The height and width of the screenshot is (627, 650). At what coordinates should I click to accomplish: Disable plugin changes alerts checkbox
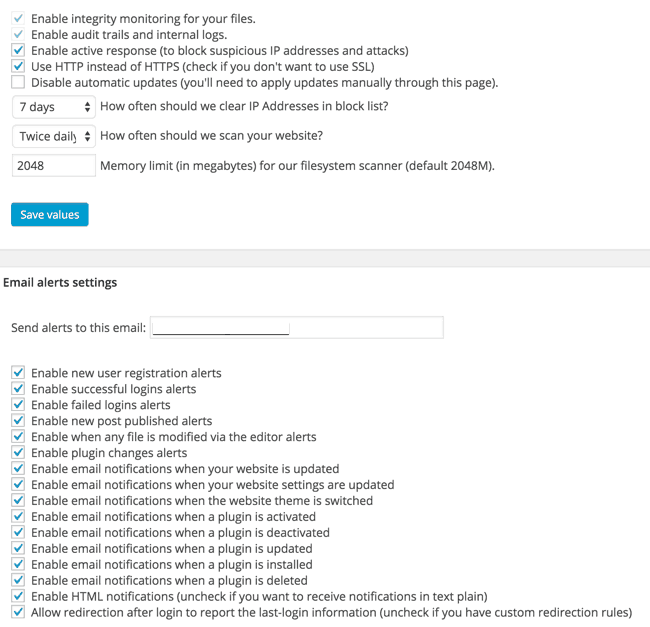point(18,453)
